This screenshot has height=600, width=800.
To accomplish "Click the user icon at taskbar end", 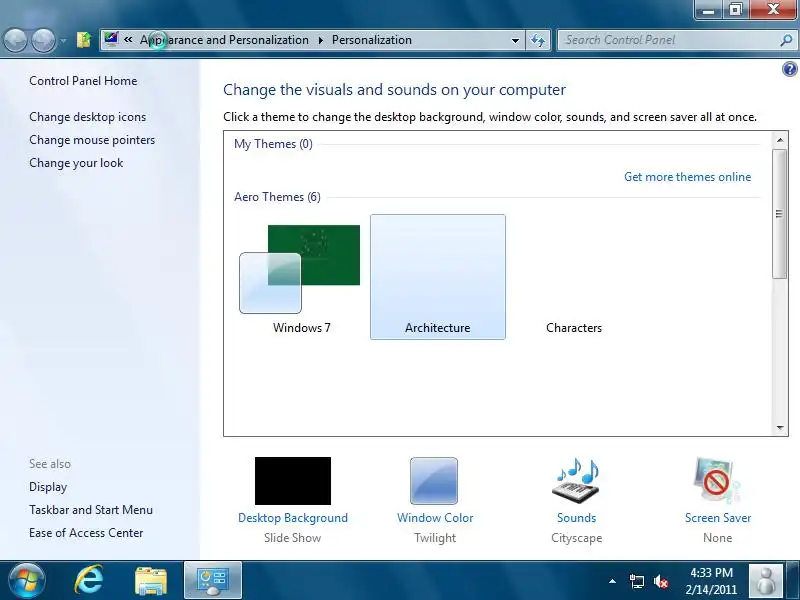I will [x=765, y=581].
